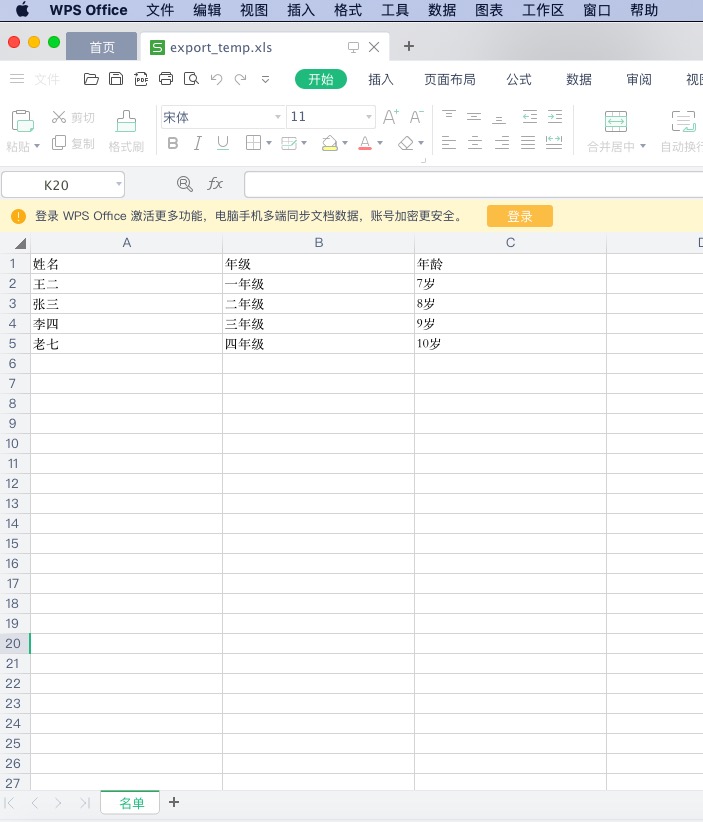703x822 pixels.
Task: Click the orange 登录 button
Action: (520, 216)
